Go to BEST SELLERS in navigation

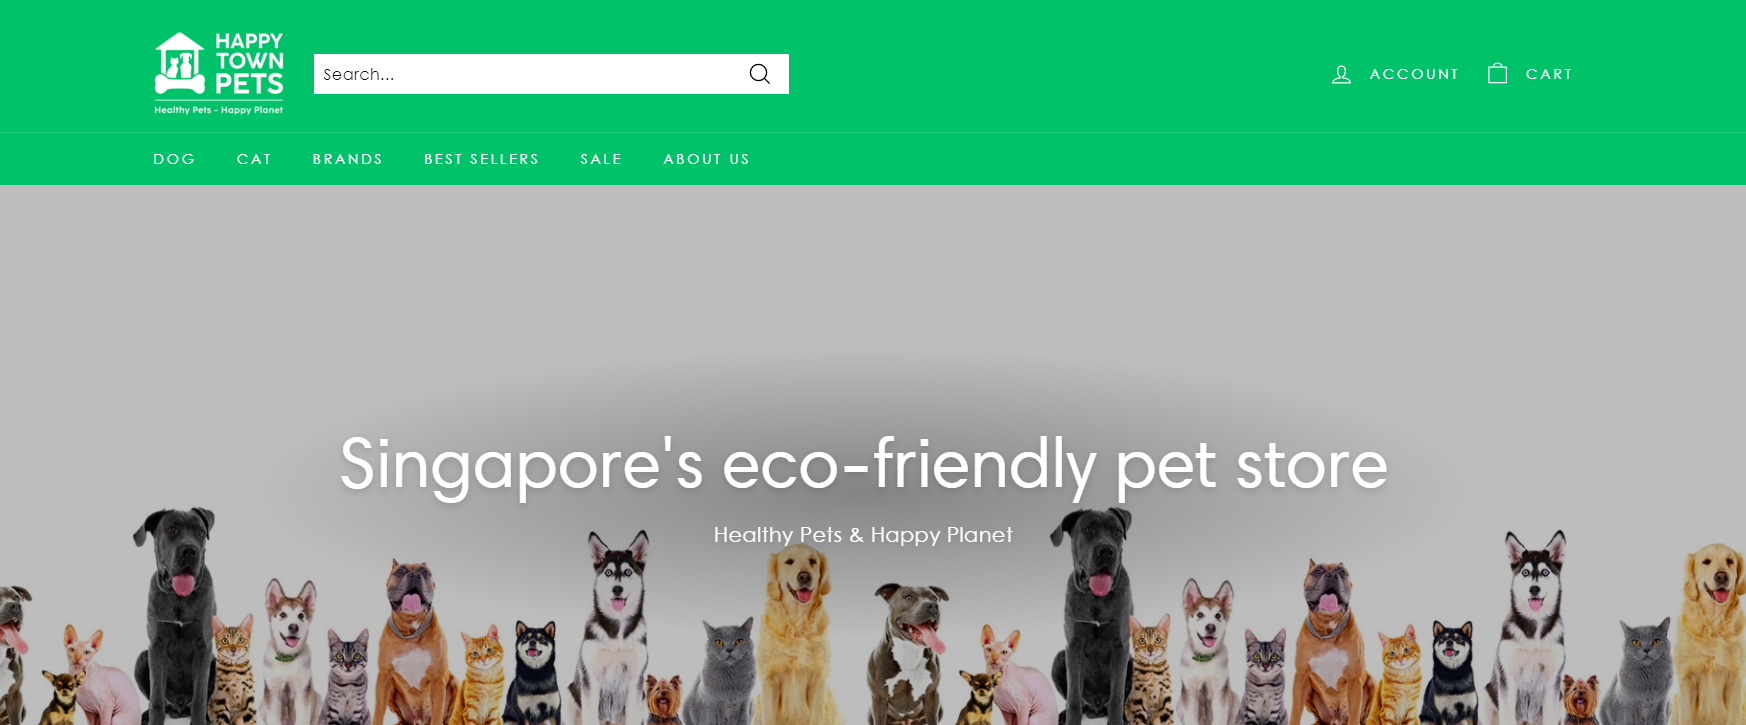click(481, 159)
